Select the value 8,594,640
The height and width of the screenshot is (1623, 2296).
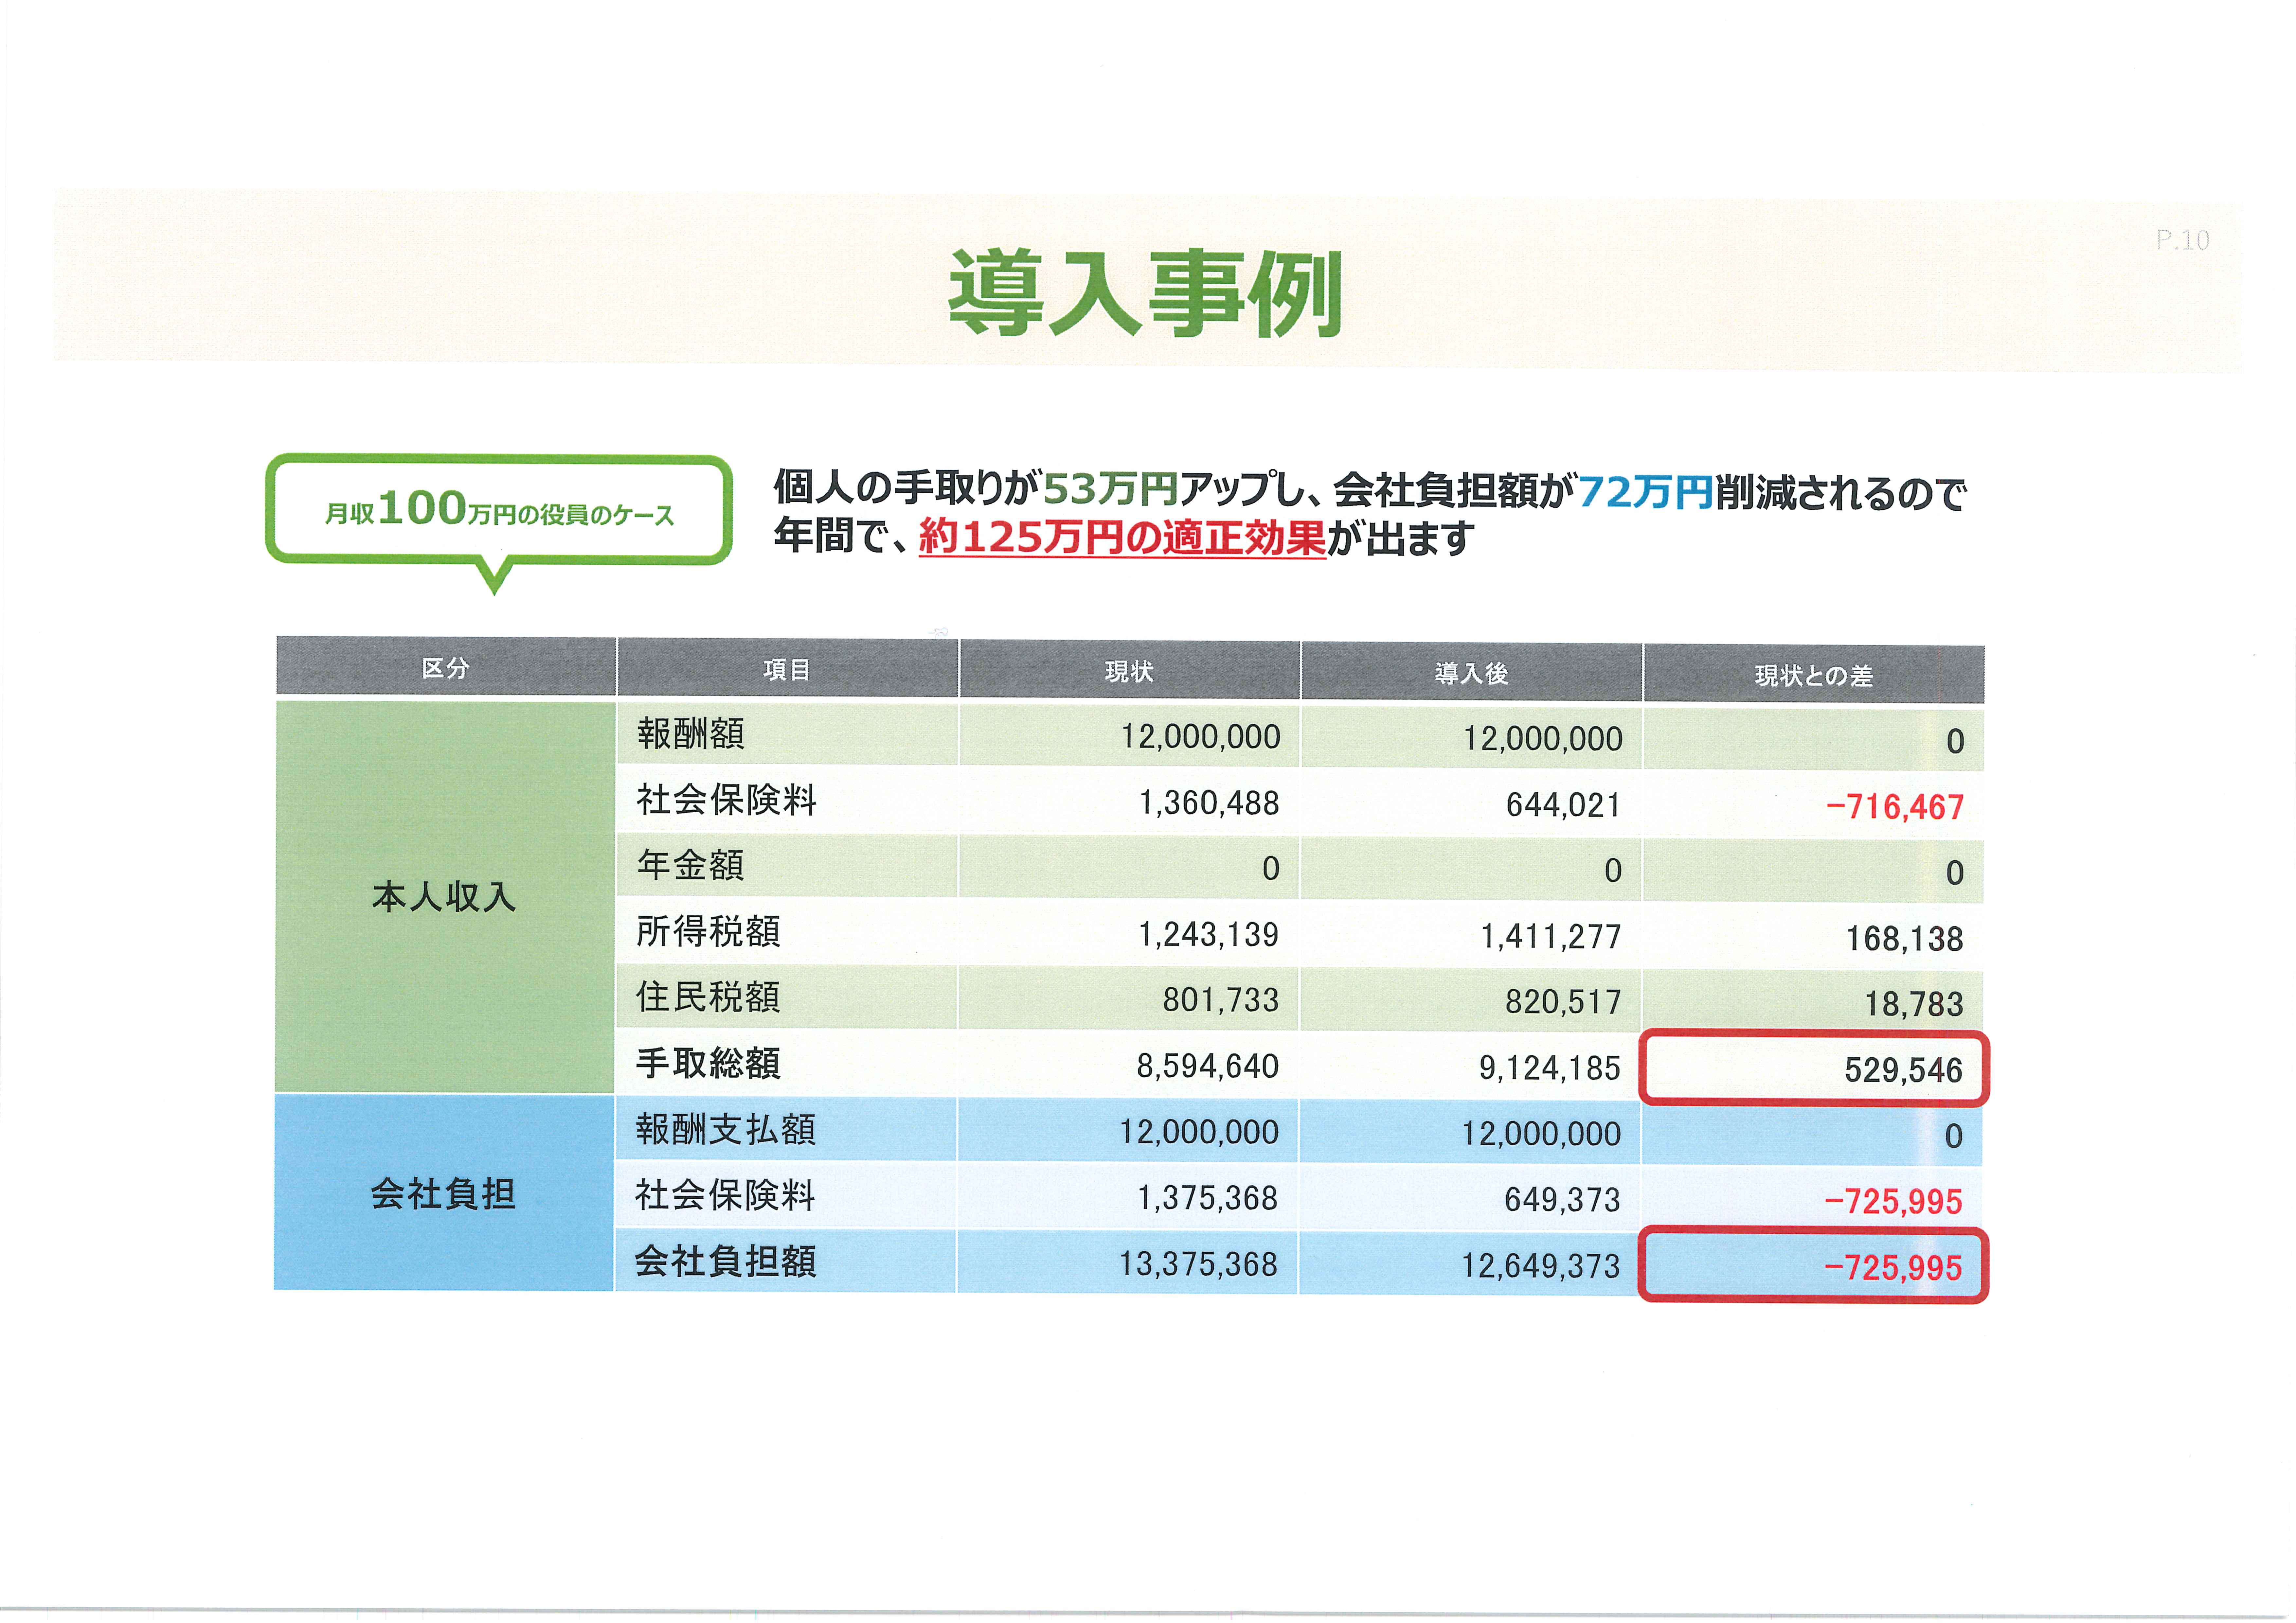[1208, 1066]
